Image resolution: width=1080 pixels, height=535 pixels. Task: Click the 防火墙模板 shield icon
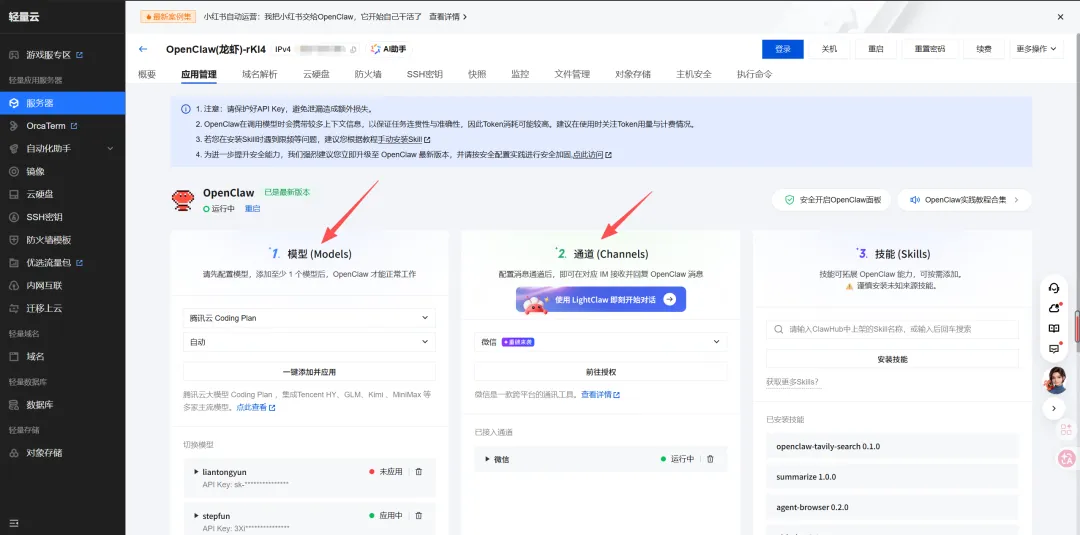(x=14, y=240)
